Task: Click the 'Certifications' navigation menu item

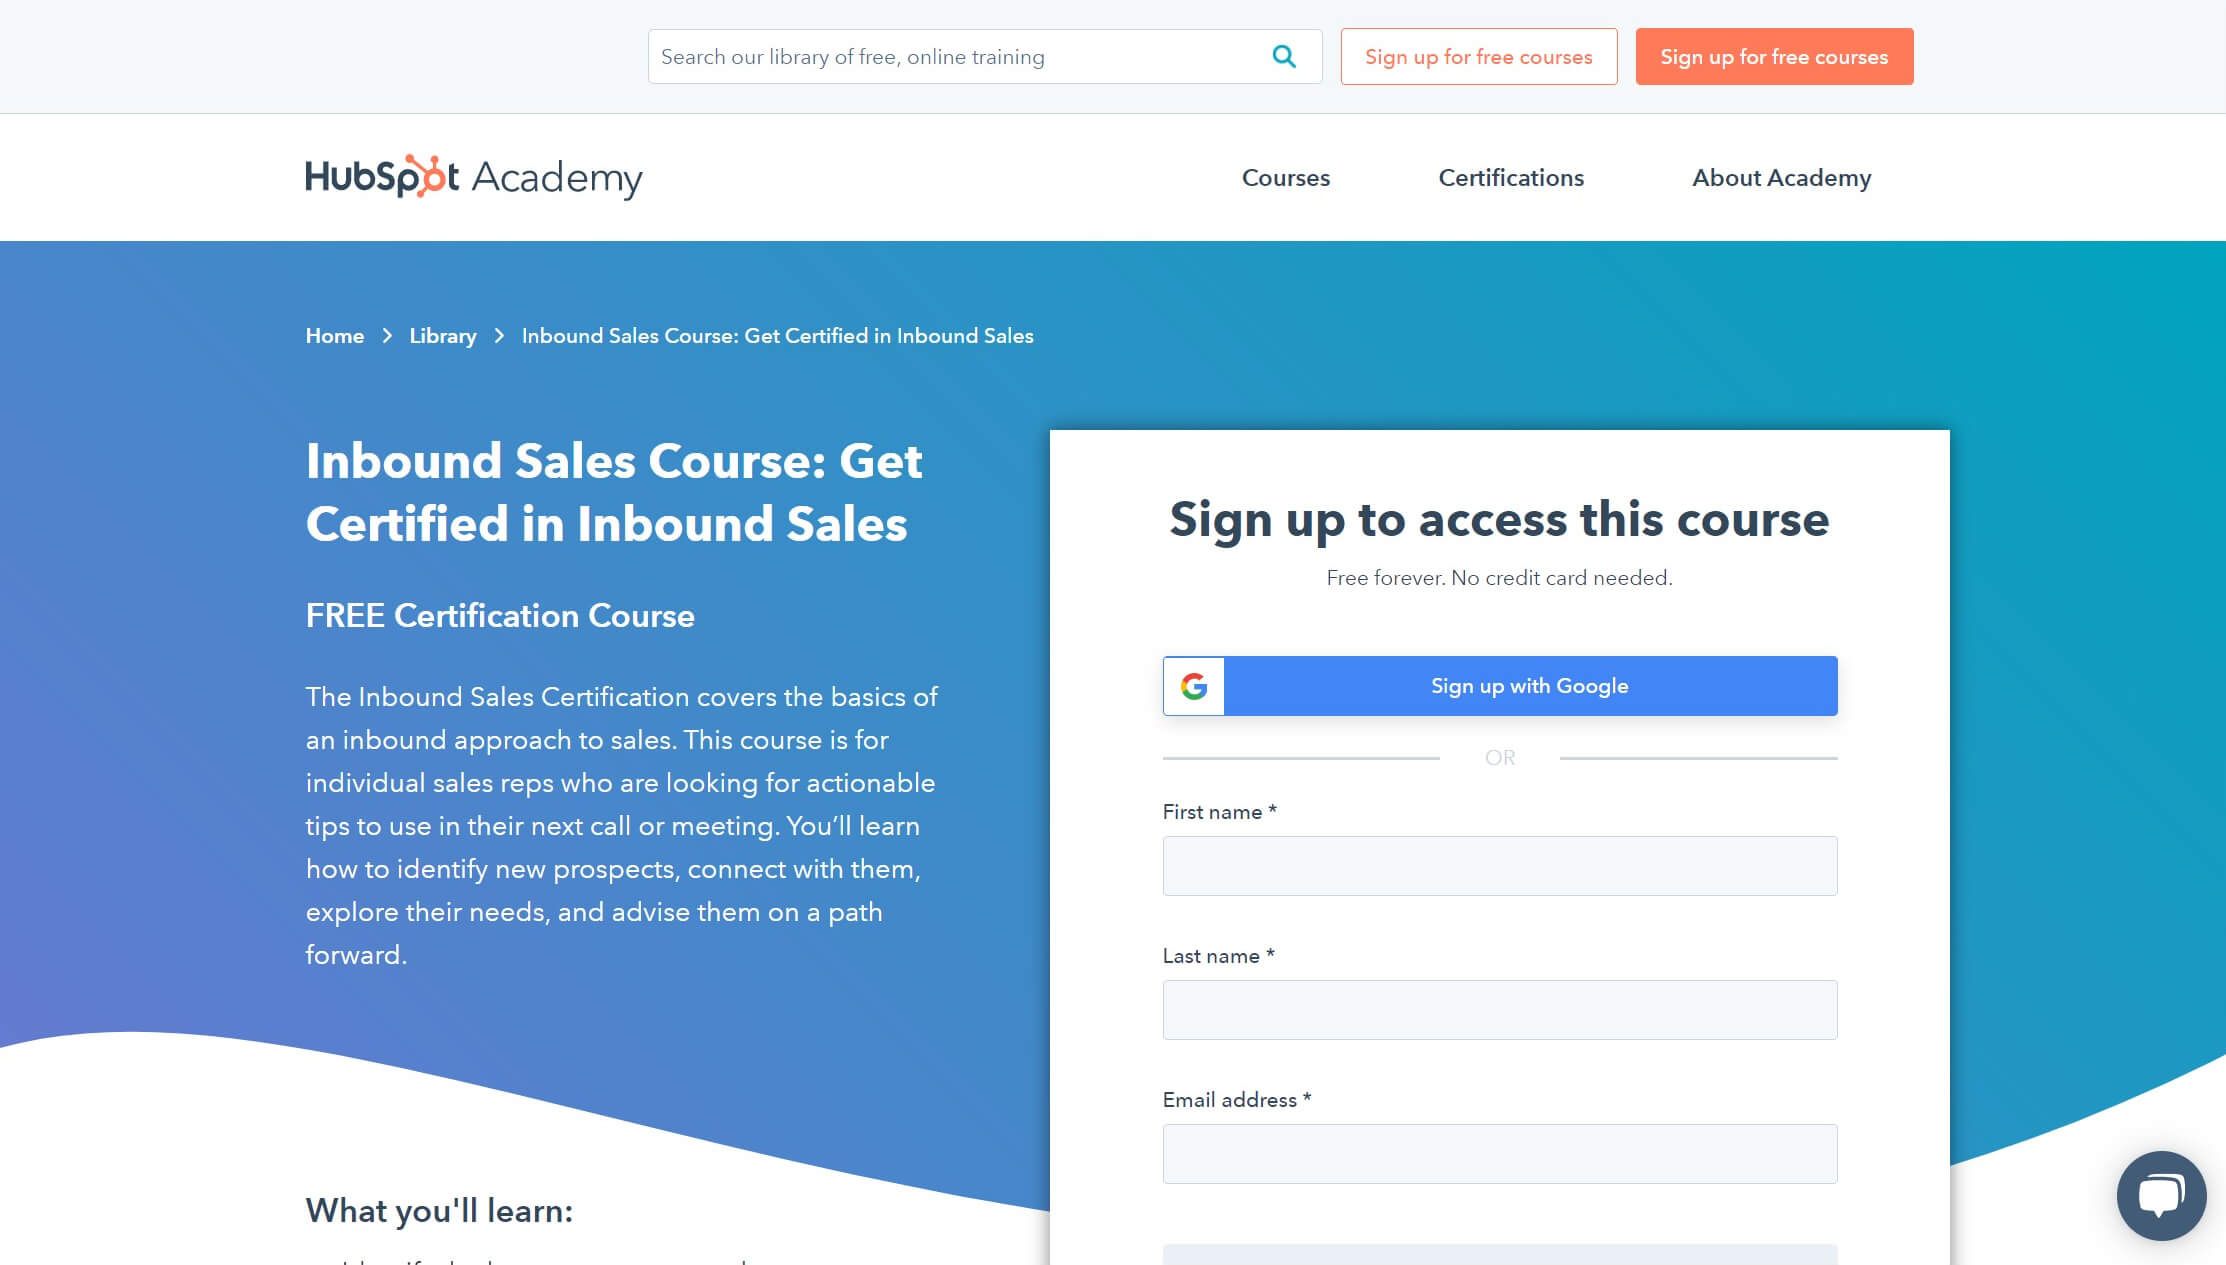Action: [1510, 177]
